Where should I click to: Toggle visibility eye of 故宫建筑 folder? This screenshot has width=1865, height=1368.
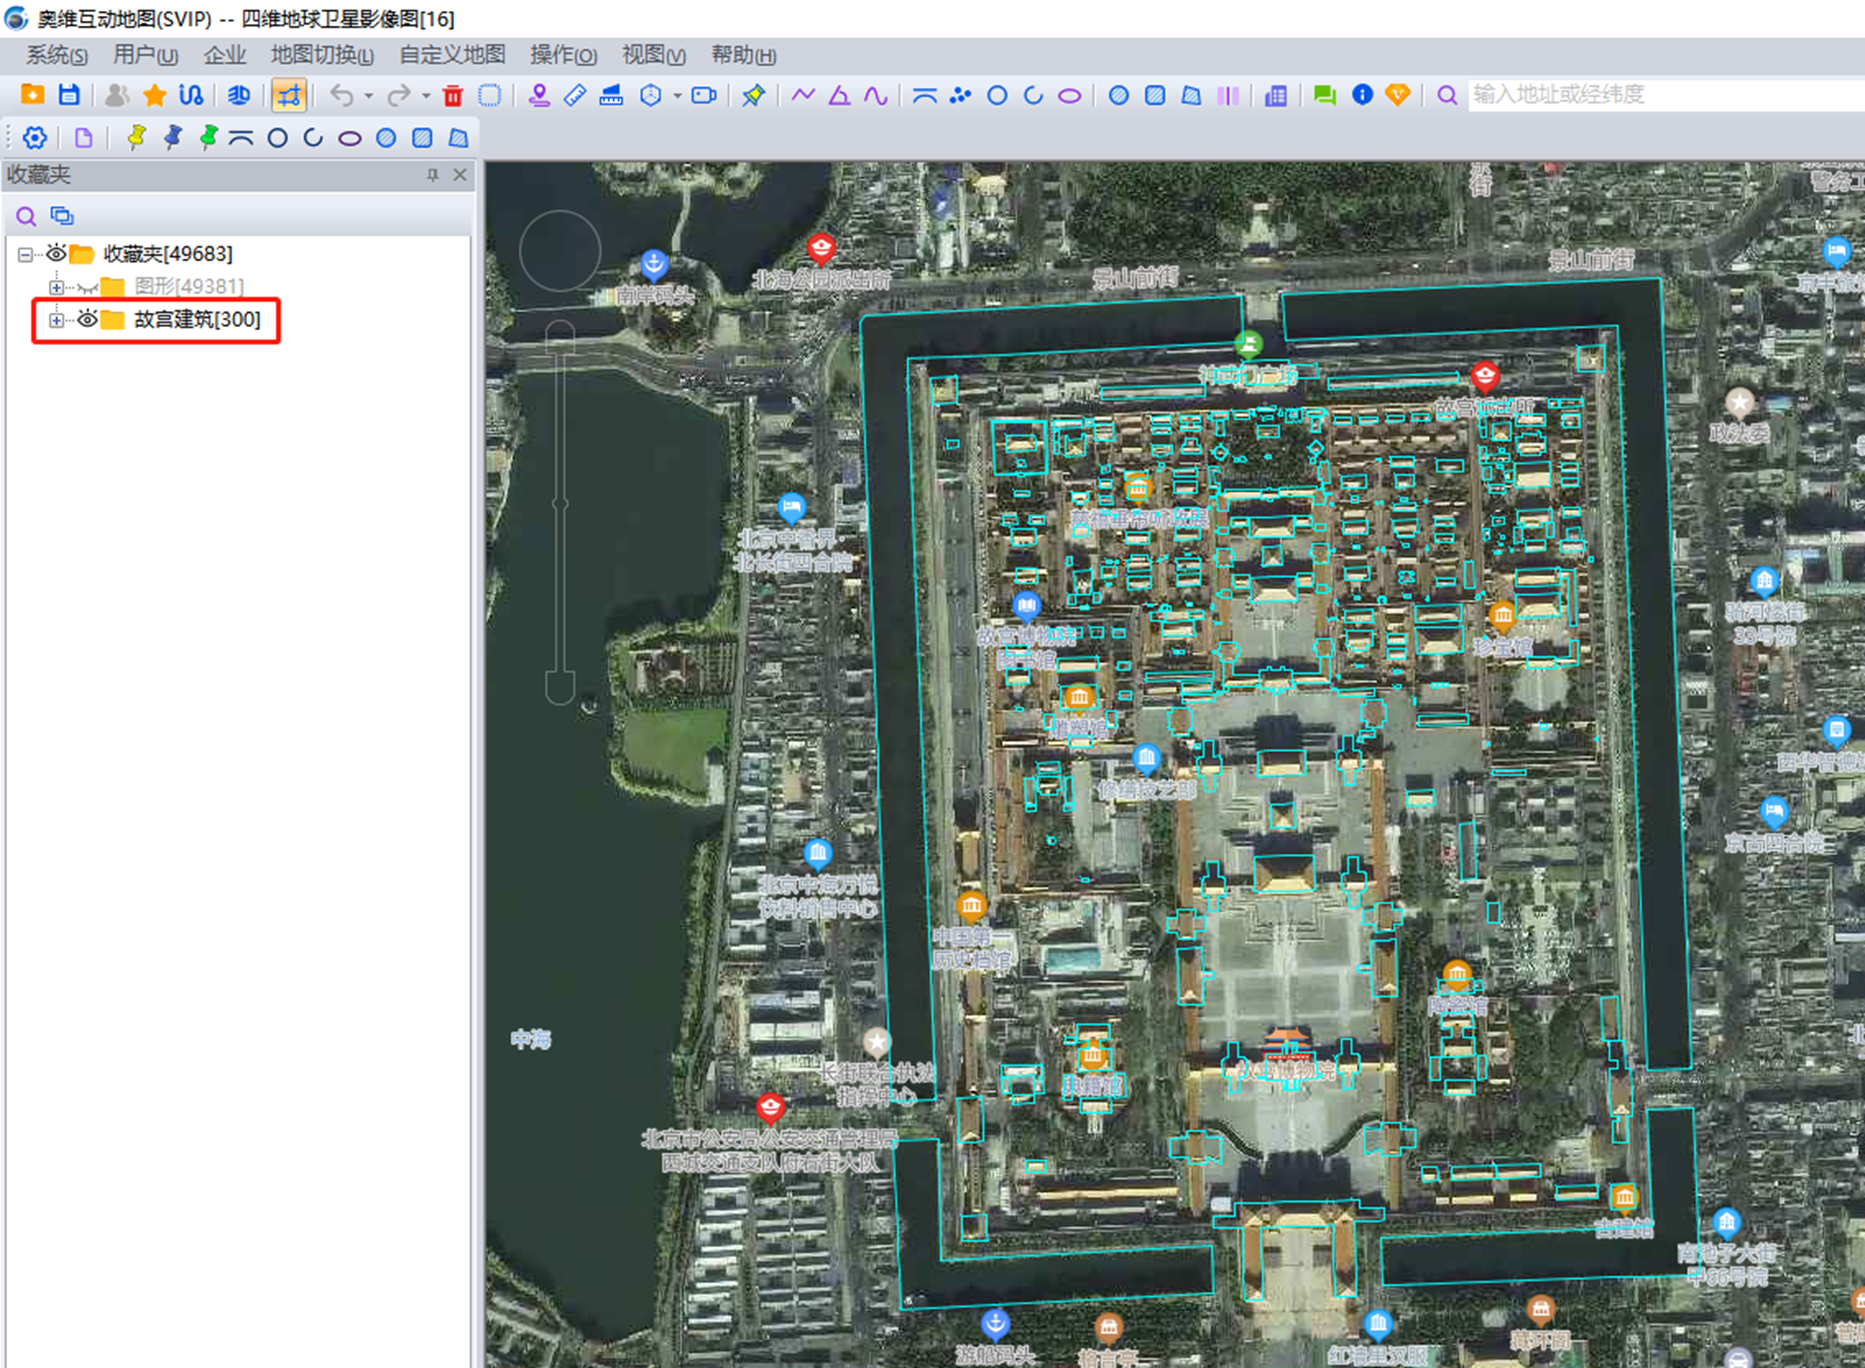click(87, 319)
